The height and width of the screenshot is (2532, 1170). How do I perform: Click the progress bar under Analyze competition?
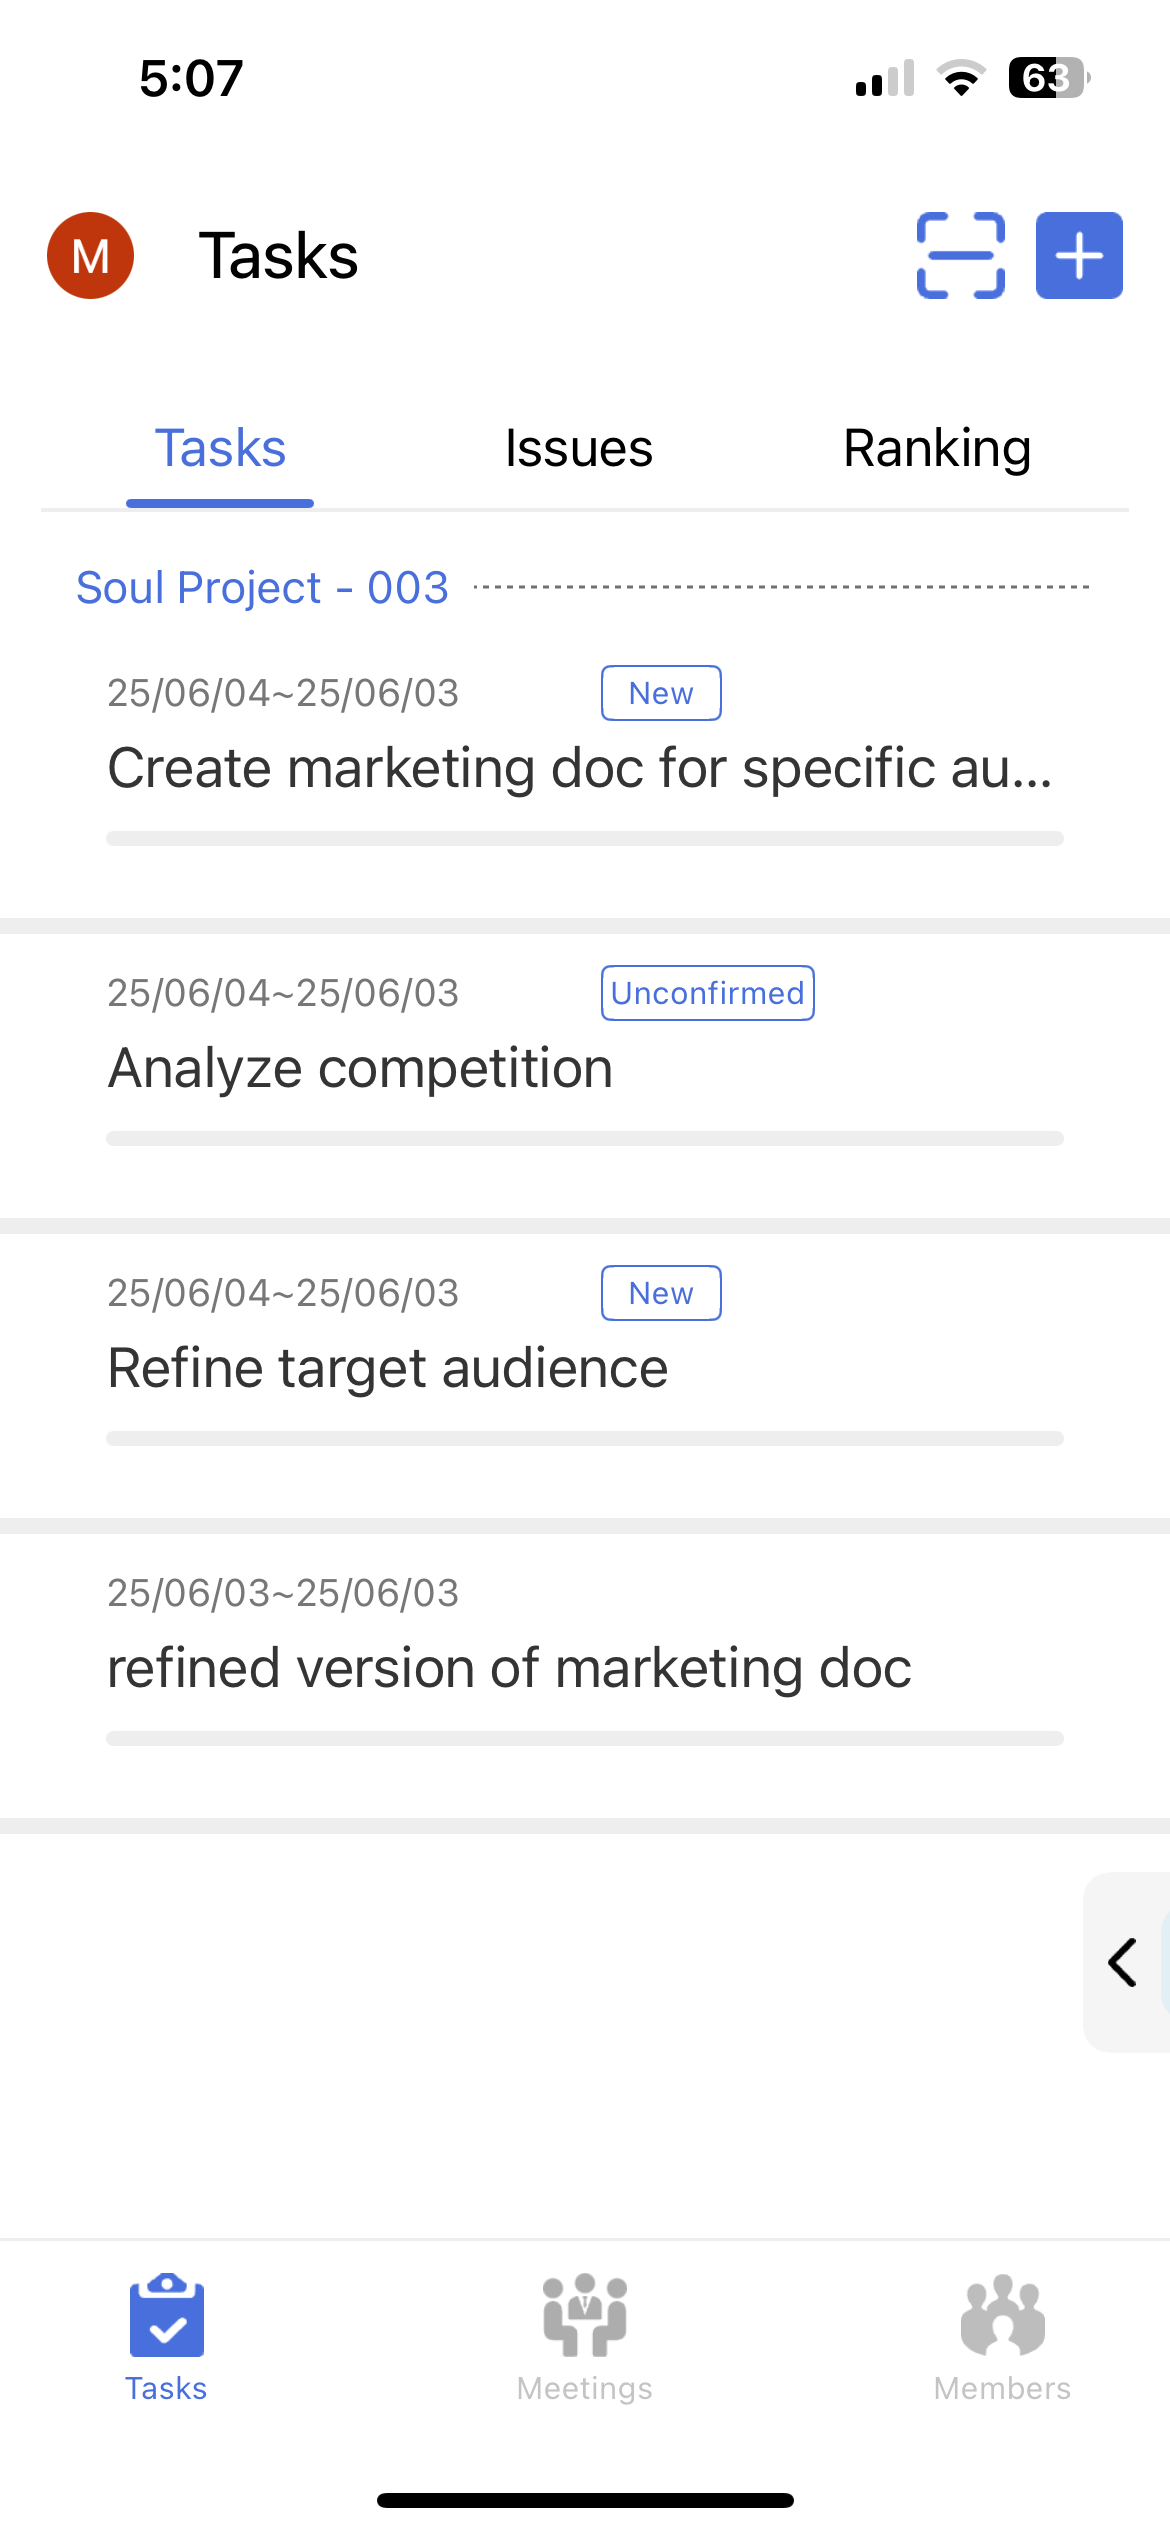tap(585, 1138)
